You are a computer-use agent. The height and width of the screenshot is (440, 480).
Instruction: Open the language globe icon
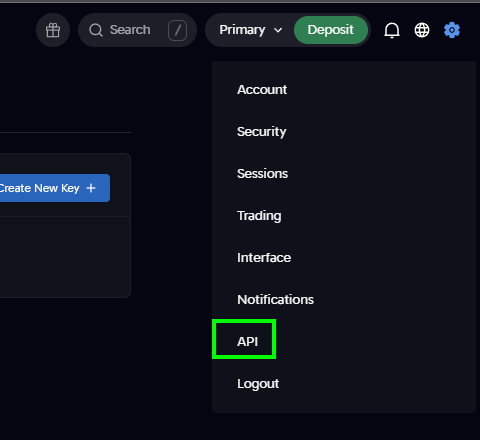(422, 30)
